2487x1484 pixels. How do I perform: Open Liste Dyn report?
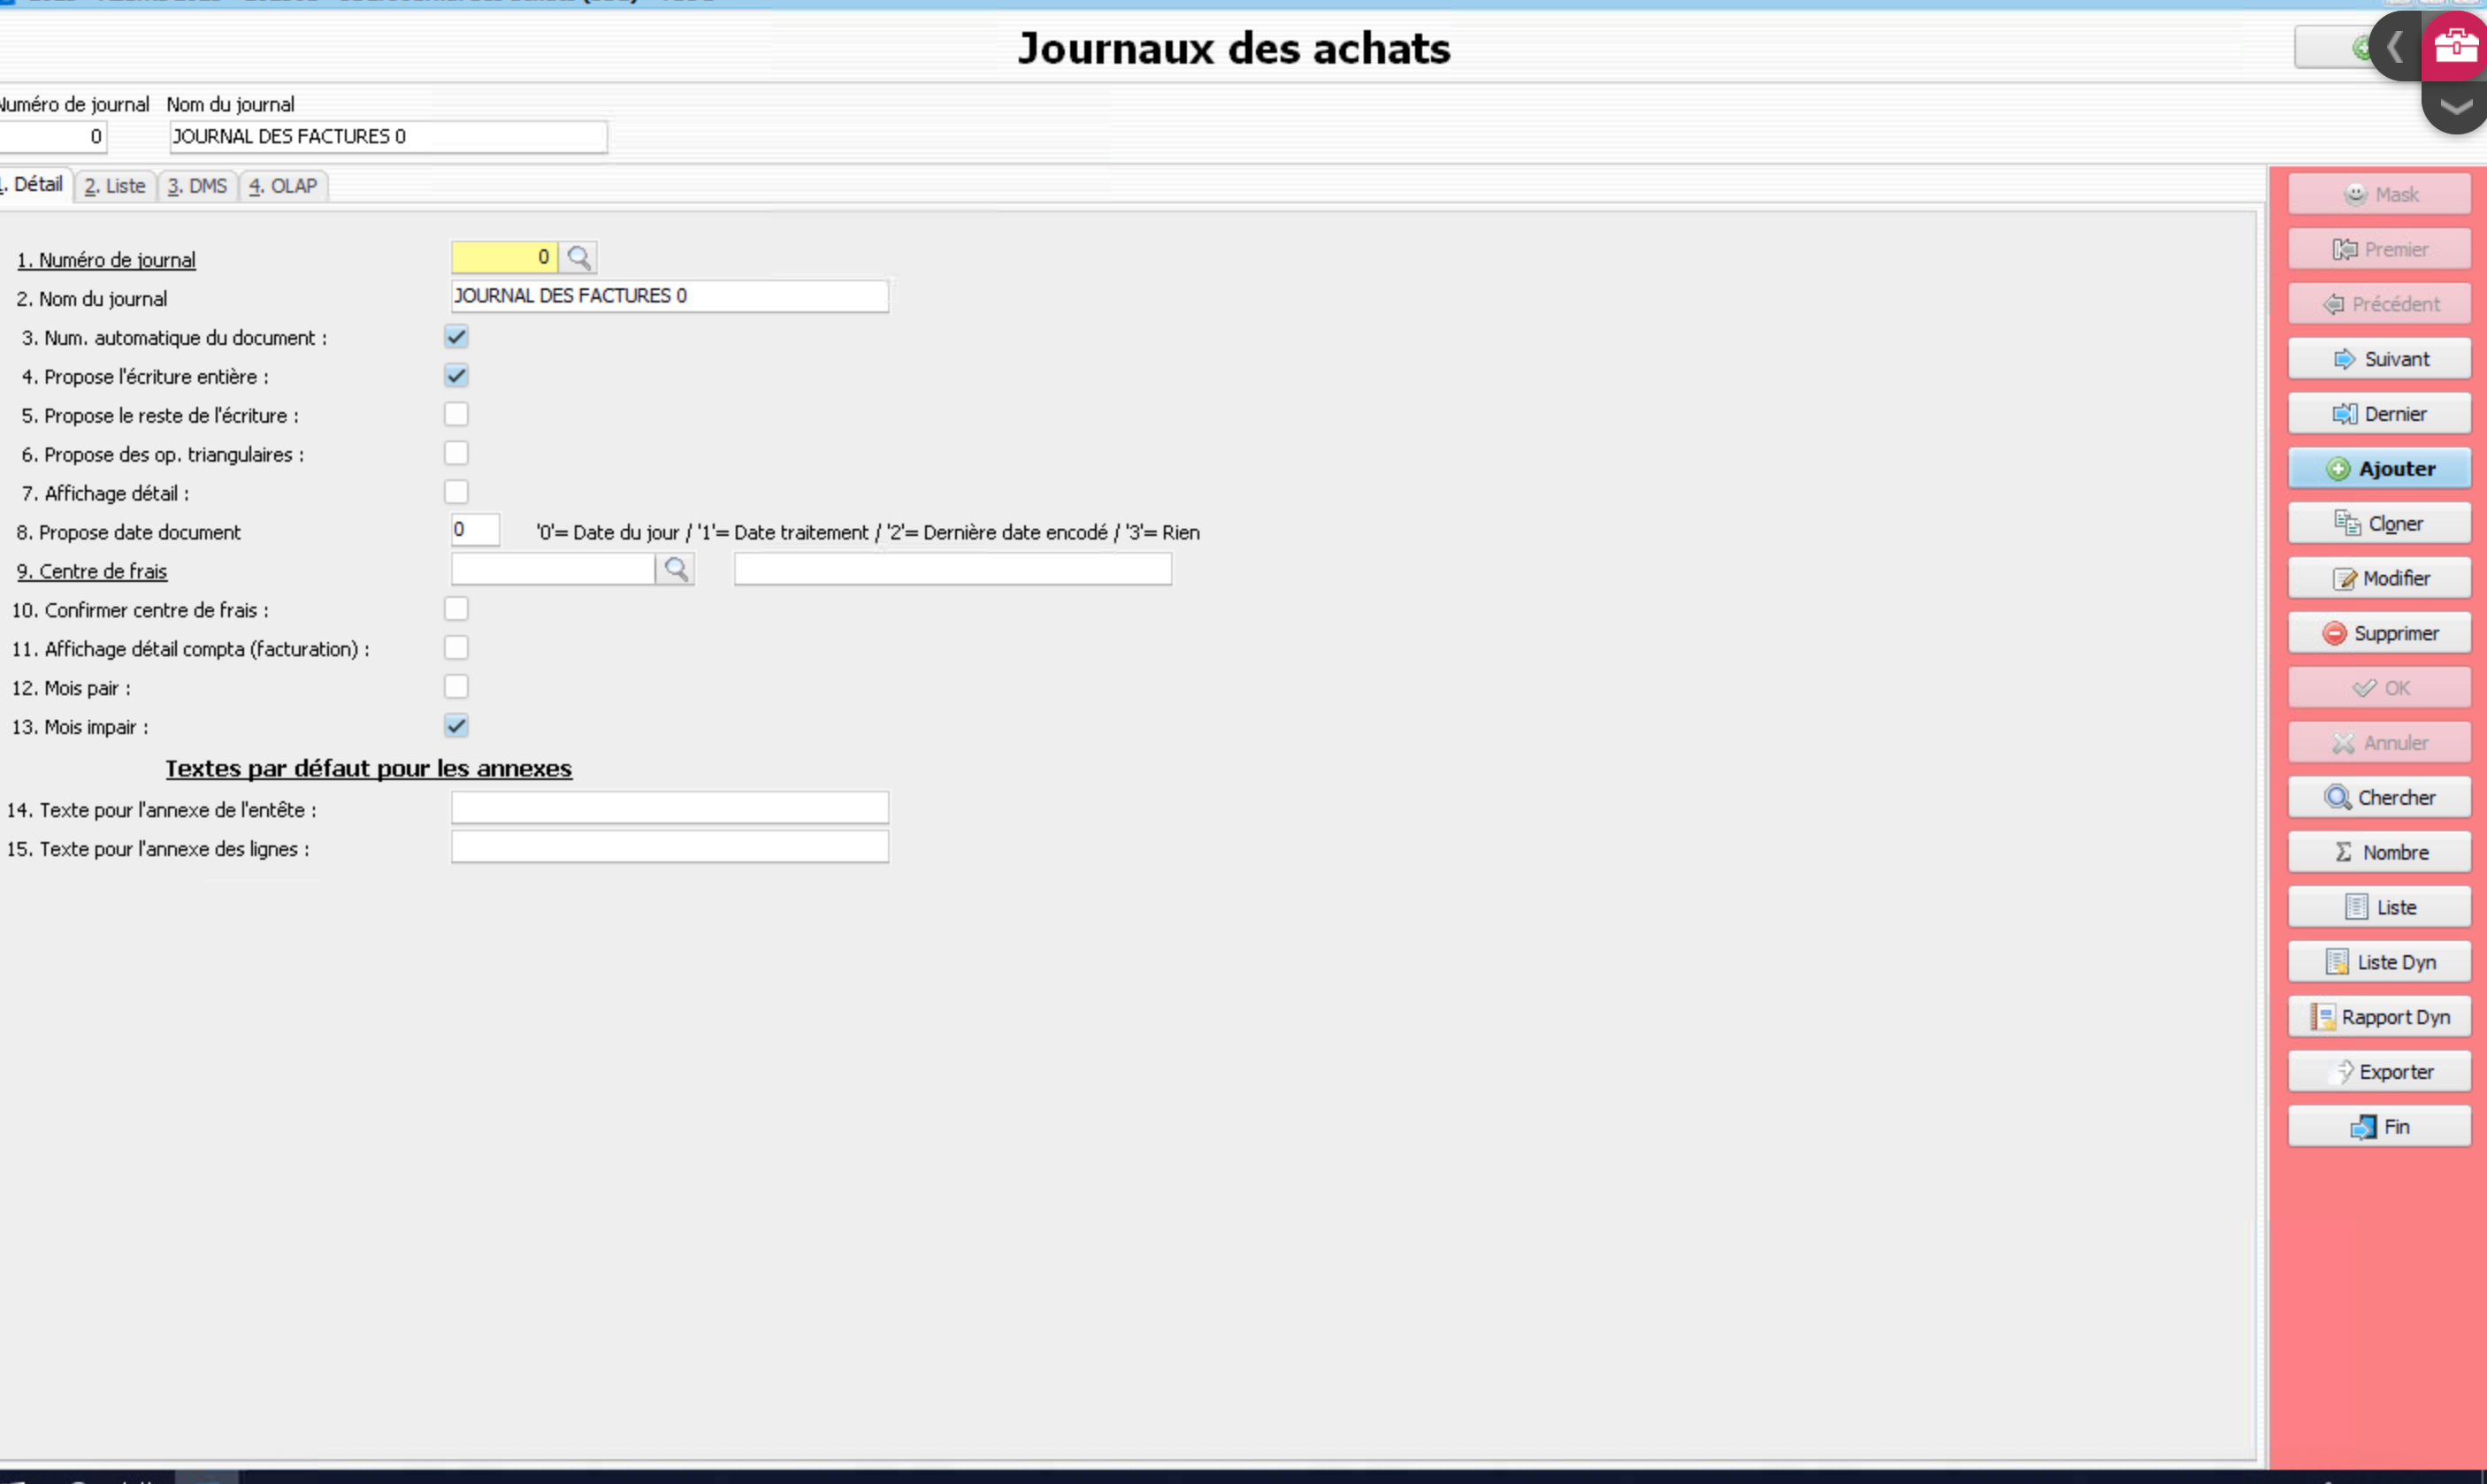[x=2379, y=962]
